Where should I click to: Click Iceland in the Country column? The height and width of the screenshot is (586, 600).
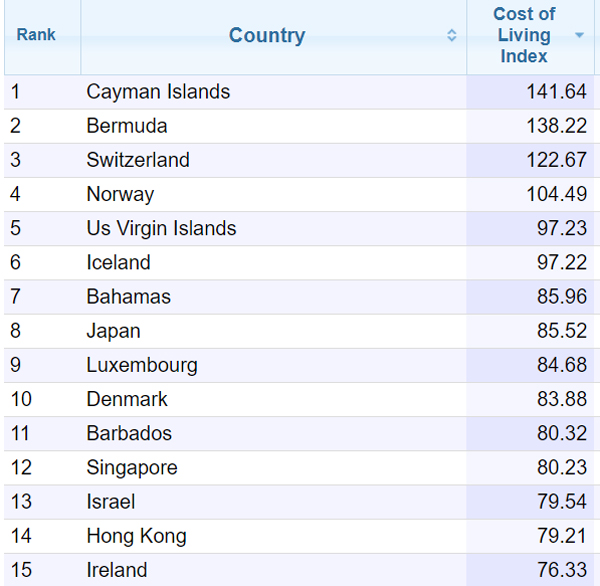[118, 263]
